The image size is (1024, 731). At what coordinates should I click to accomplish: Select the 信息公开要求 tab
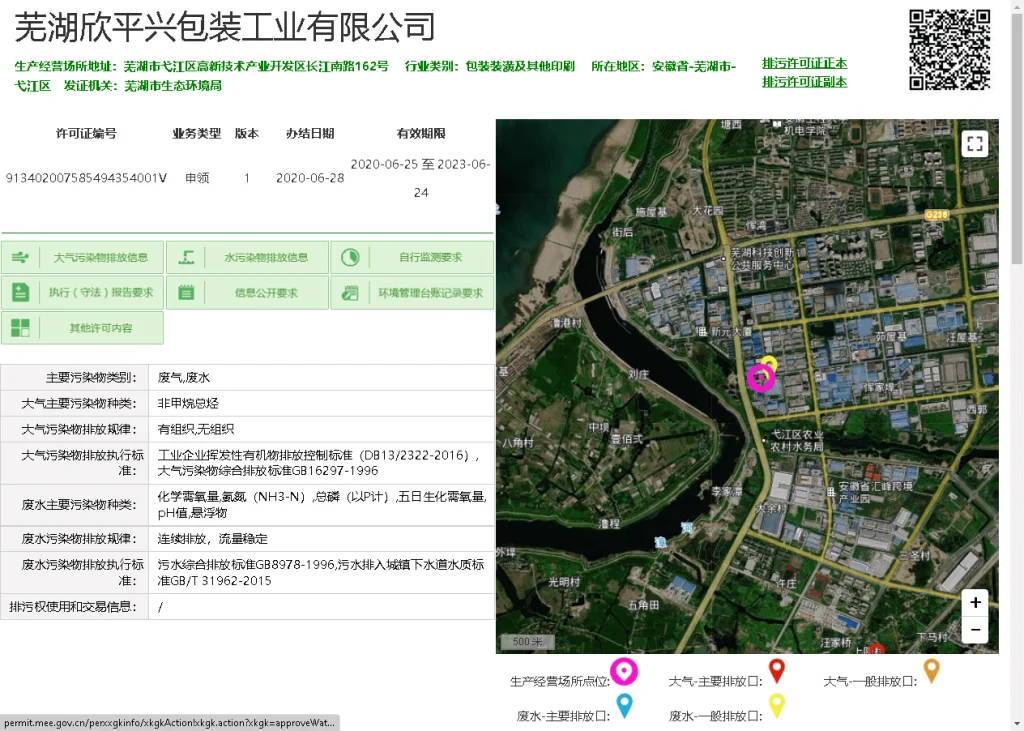[x=248, y=293]
